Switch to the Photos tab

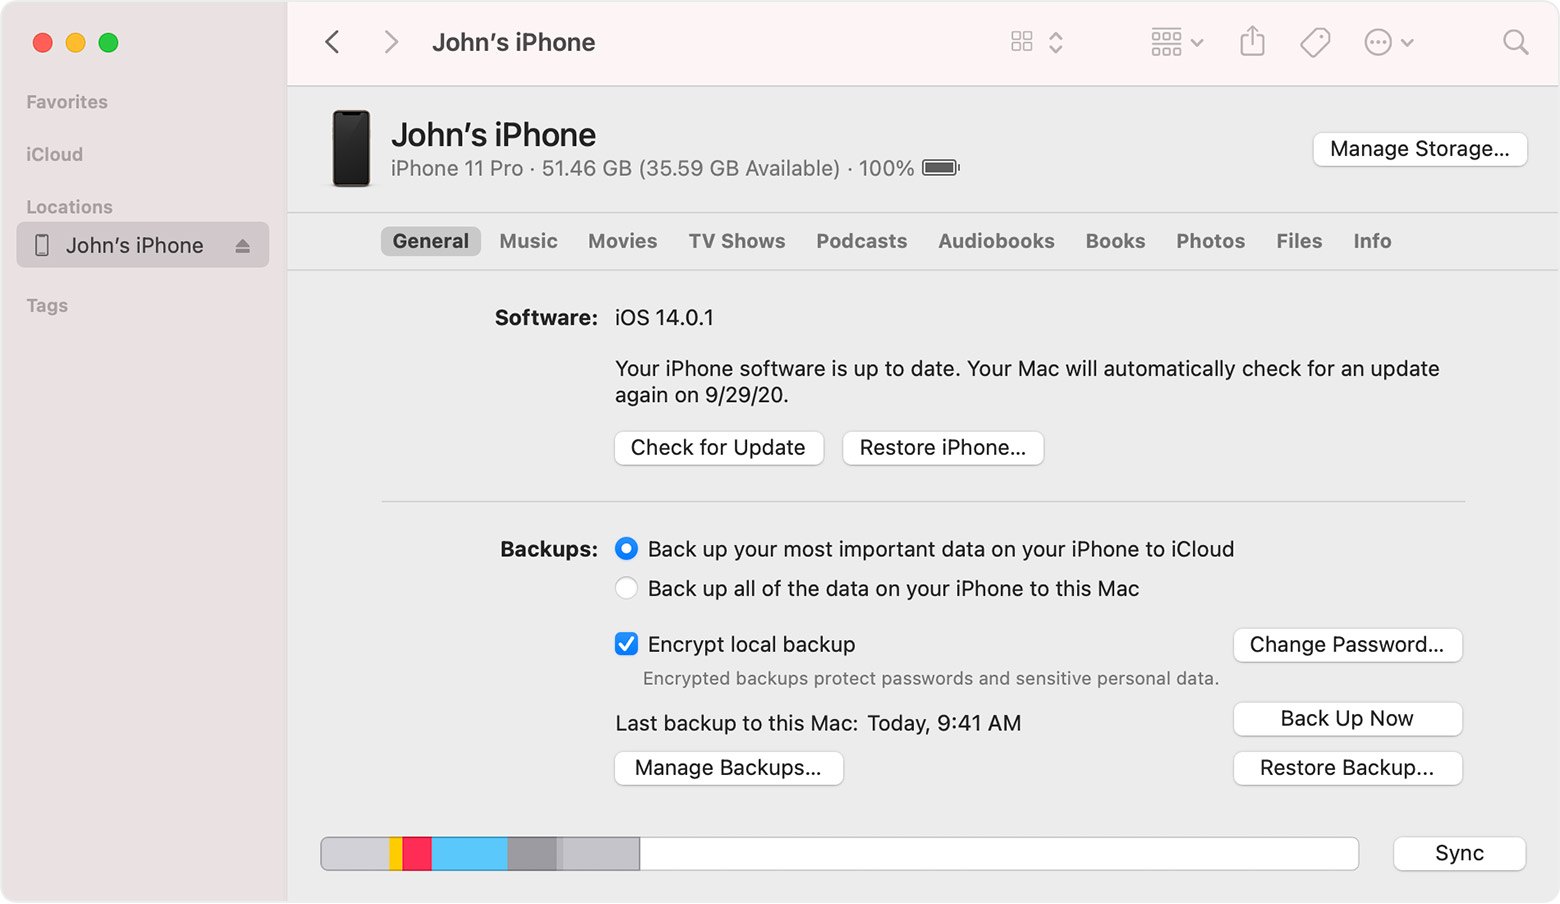pos(1211,241)
